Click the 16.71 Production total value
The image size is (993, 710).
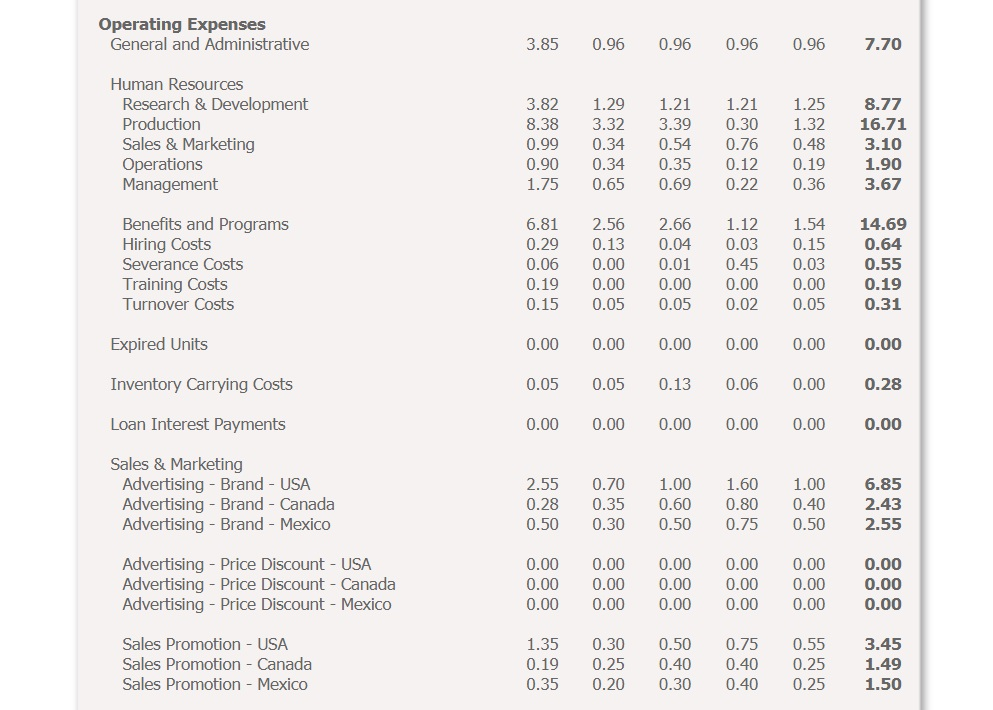(886, 124)
